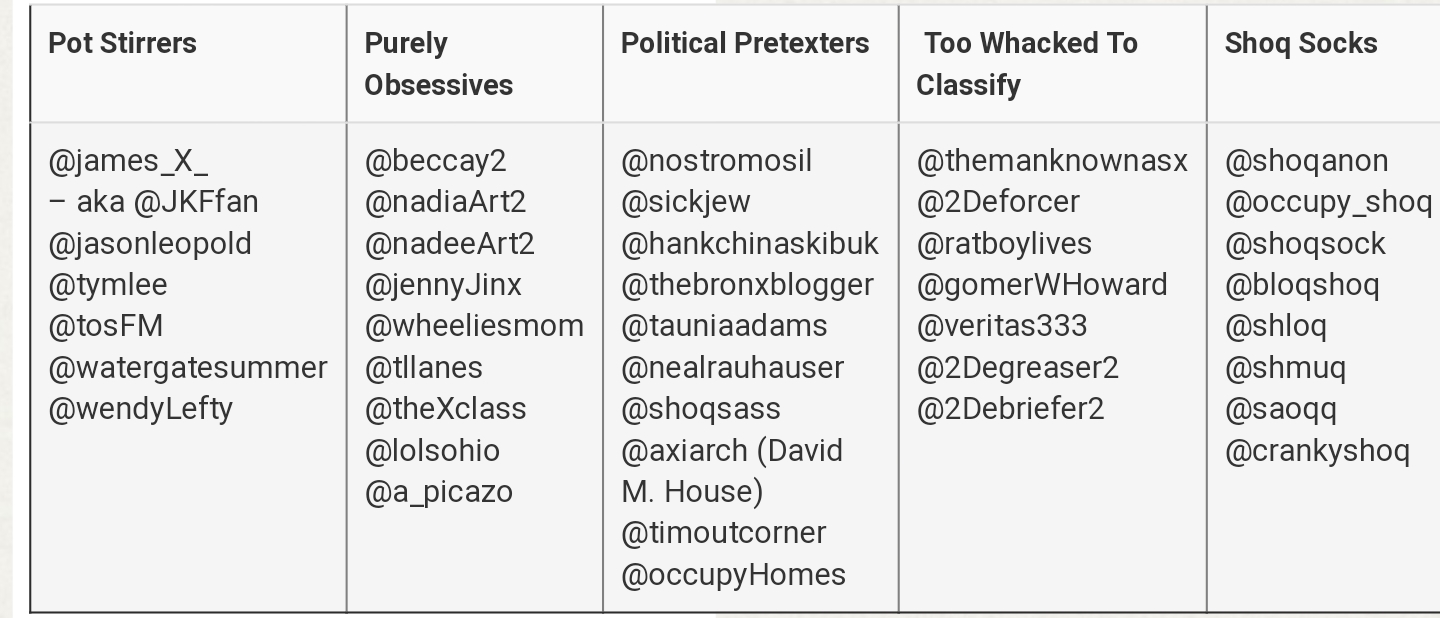The height and width of the screenshot is (618, 1440).
Task: Click the Shoq Socks column header
Action: (1301, 43)
